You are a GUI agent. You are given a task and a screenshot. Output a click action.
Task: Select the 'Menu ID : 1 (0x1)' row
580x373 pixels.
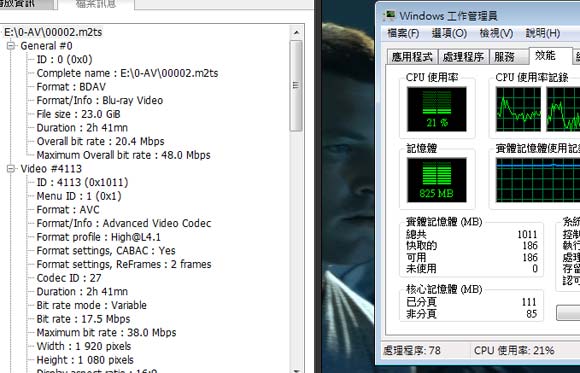(79, 196)
